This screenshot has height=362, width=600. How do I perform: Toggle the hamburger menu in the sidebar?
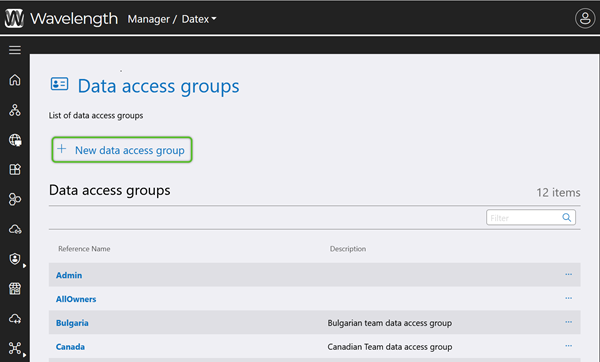[x=15, y=50]
